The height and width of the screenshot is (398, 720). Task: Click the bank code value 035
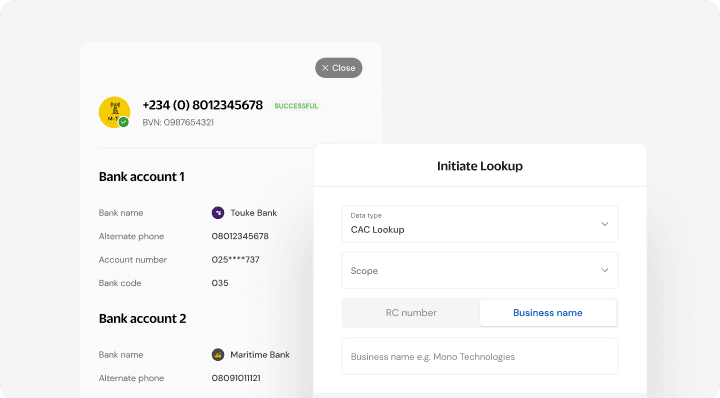(x=220, y=283)
